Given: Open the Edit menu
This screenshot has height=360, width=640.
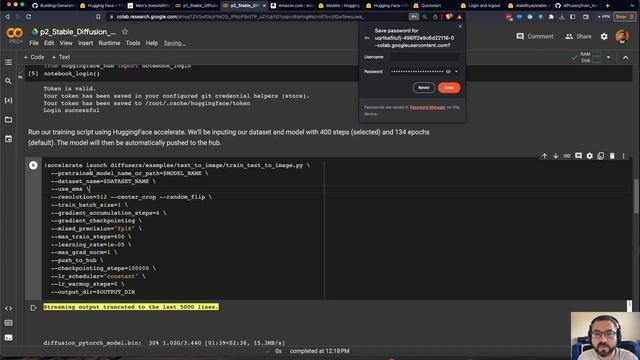Looking at the screenshot, I should [49, 43].
